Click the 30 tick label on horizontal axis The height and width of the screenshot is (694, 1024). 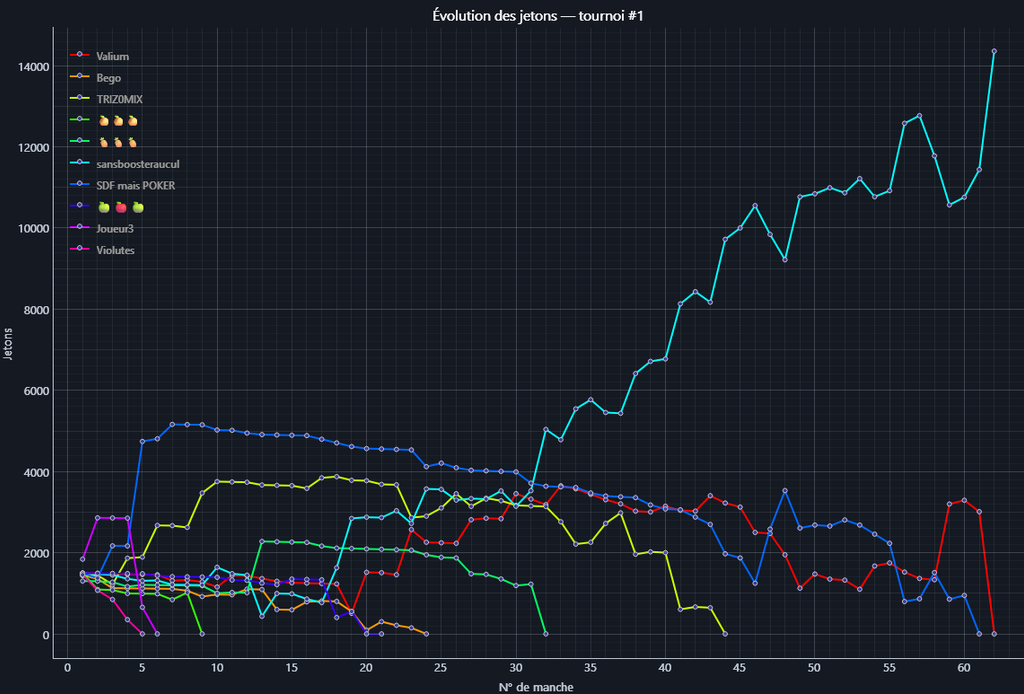(515, 667)
